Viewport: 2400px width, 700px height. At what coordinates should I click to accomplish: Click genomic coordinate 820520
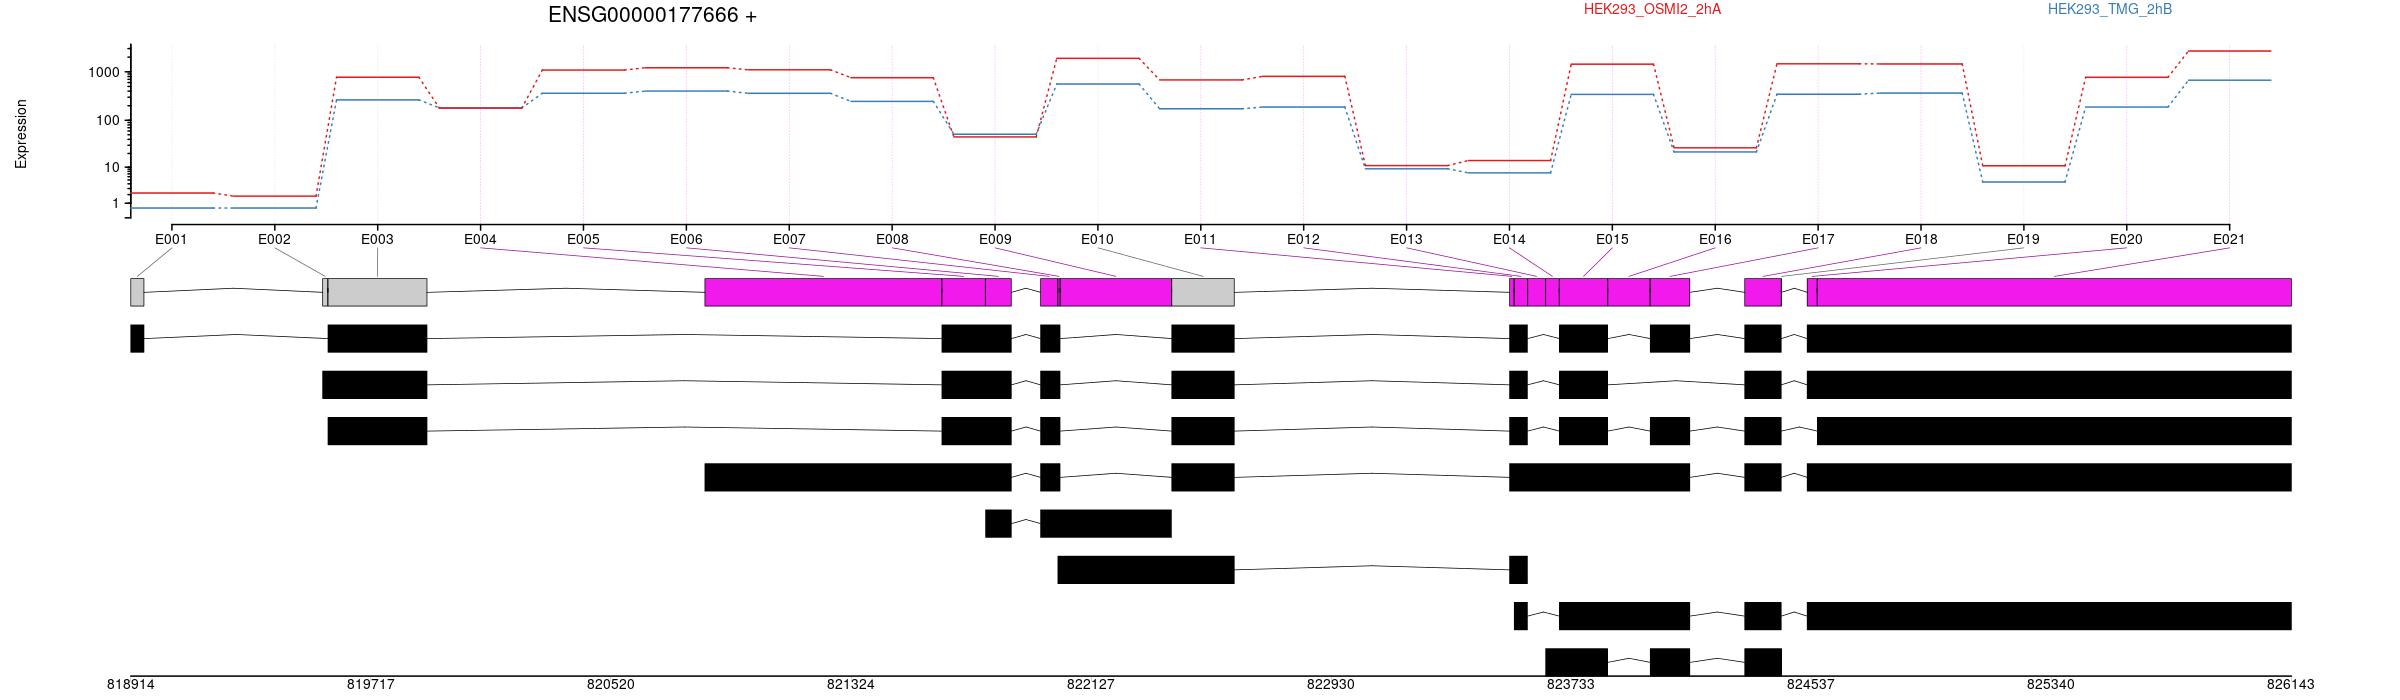point(610,685)
